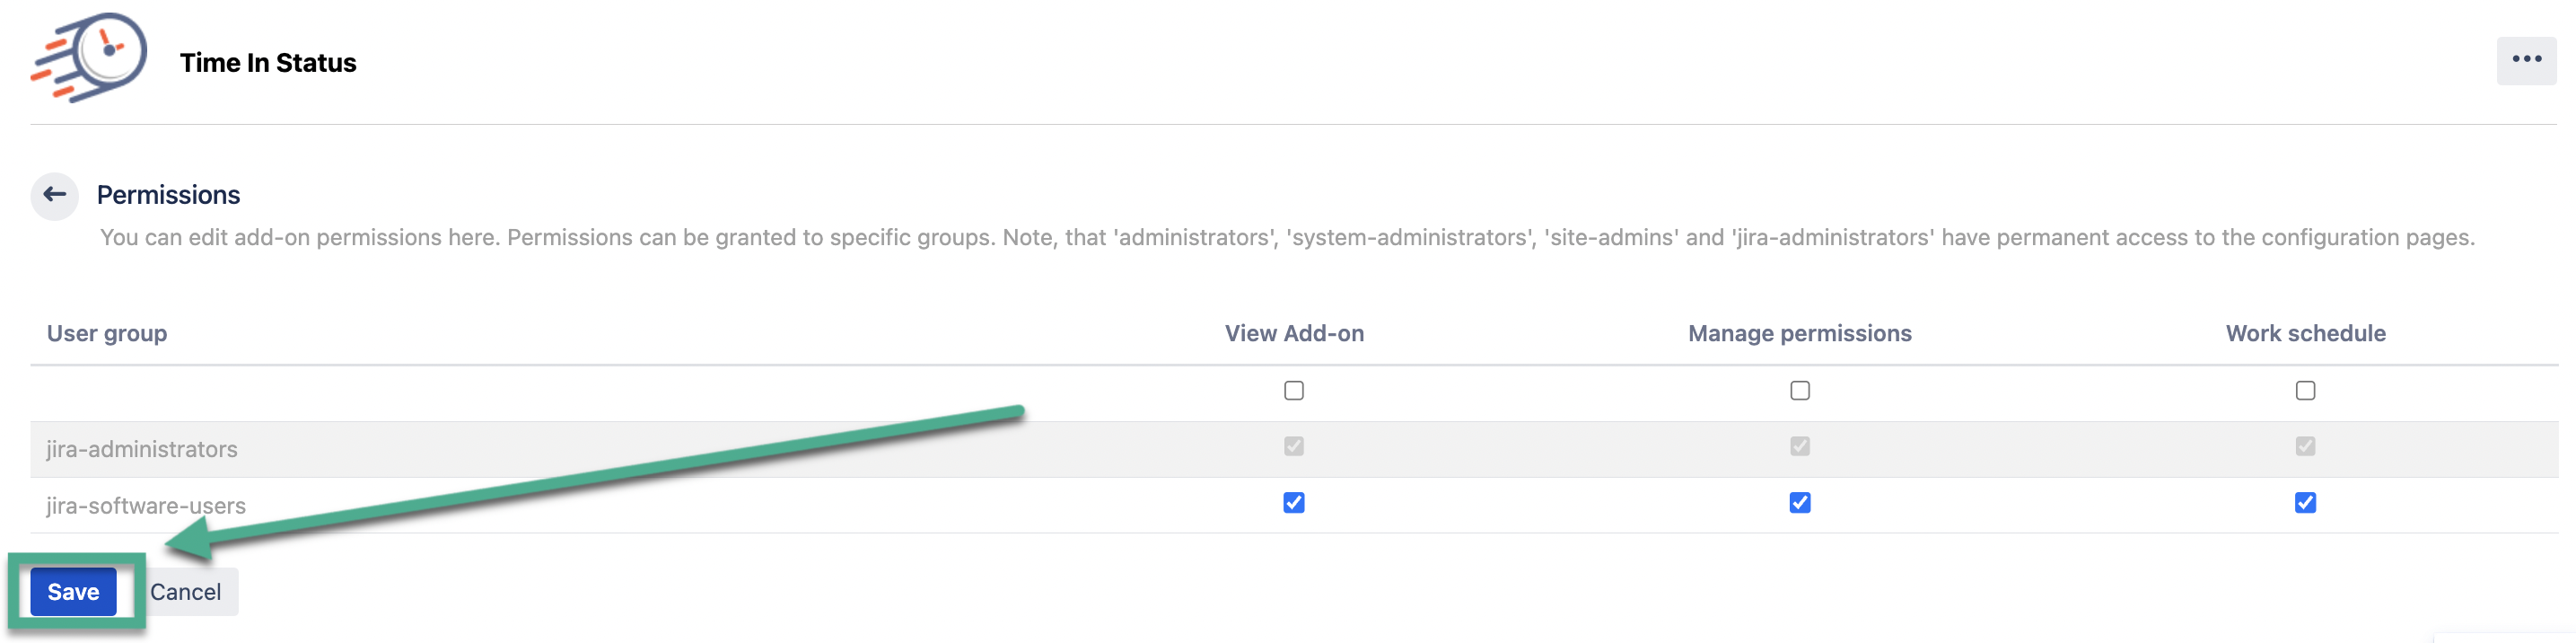Check View Add-on box in the blank top row
This screenshot has width=2576, height=643.
click(x=1293, y=390)
